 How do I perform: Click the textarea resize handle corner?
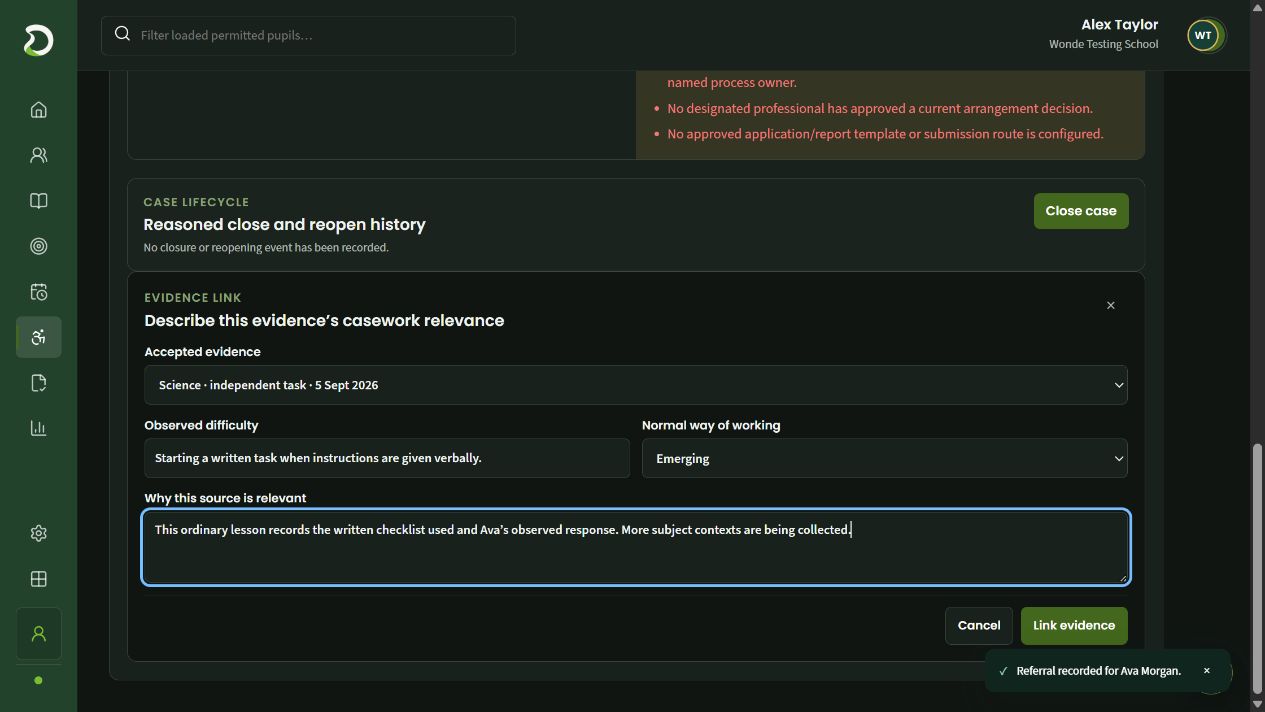coord(1122,577)
